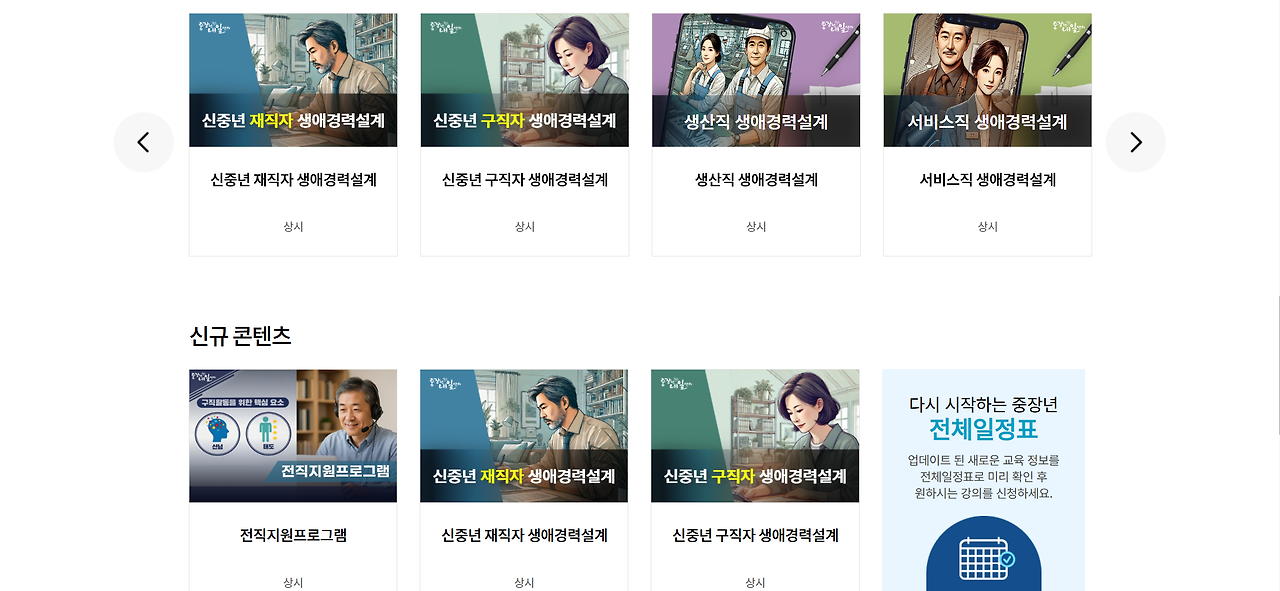Click the 전직지원프로그램 title text

click(x=293, y=535)
